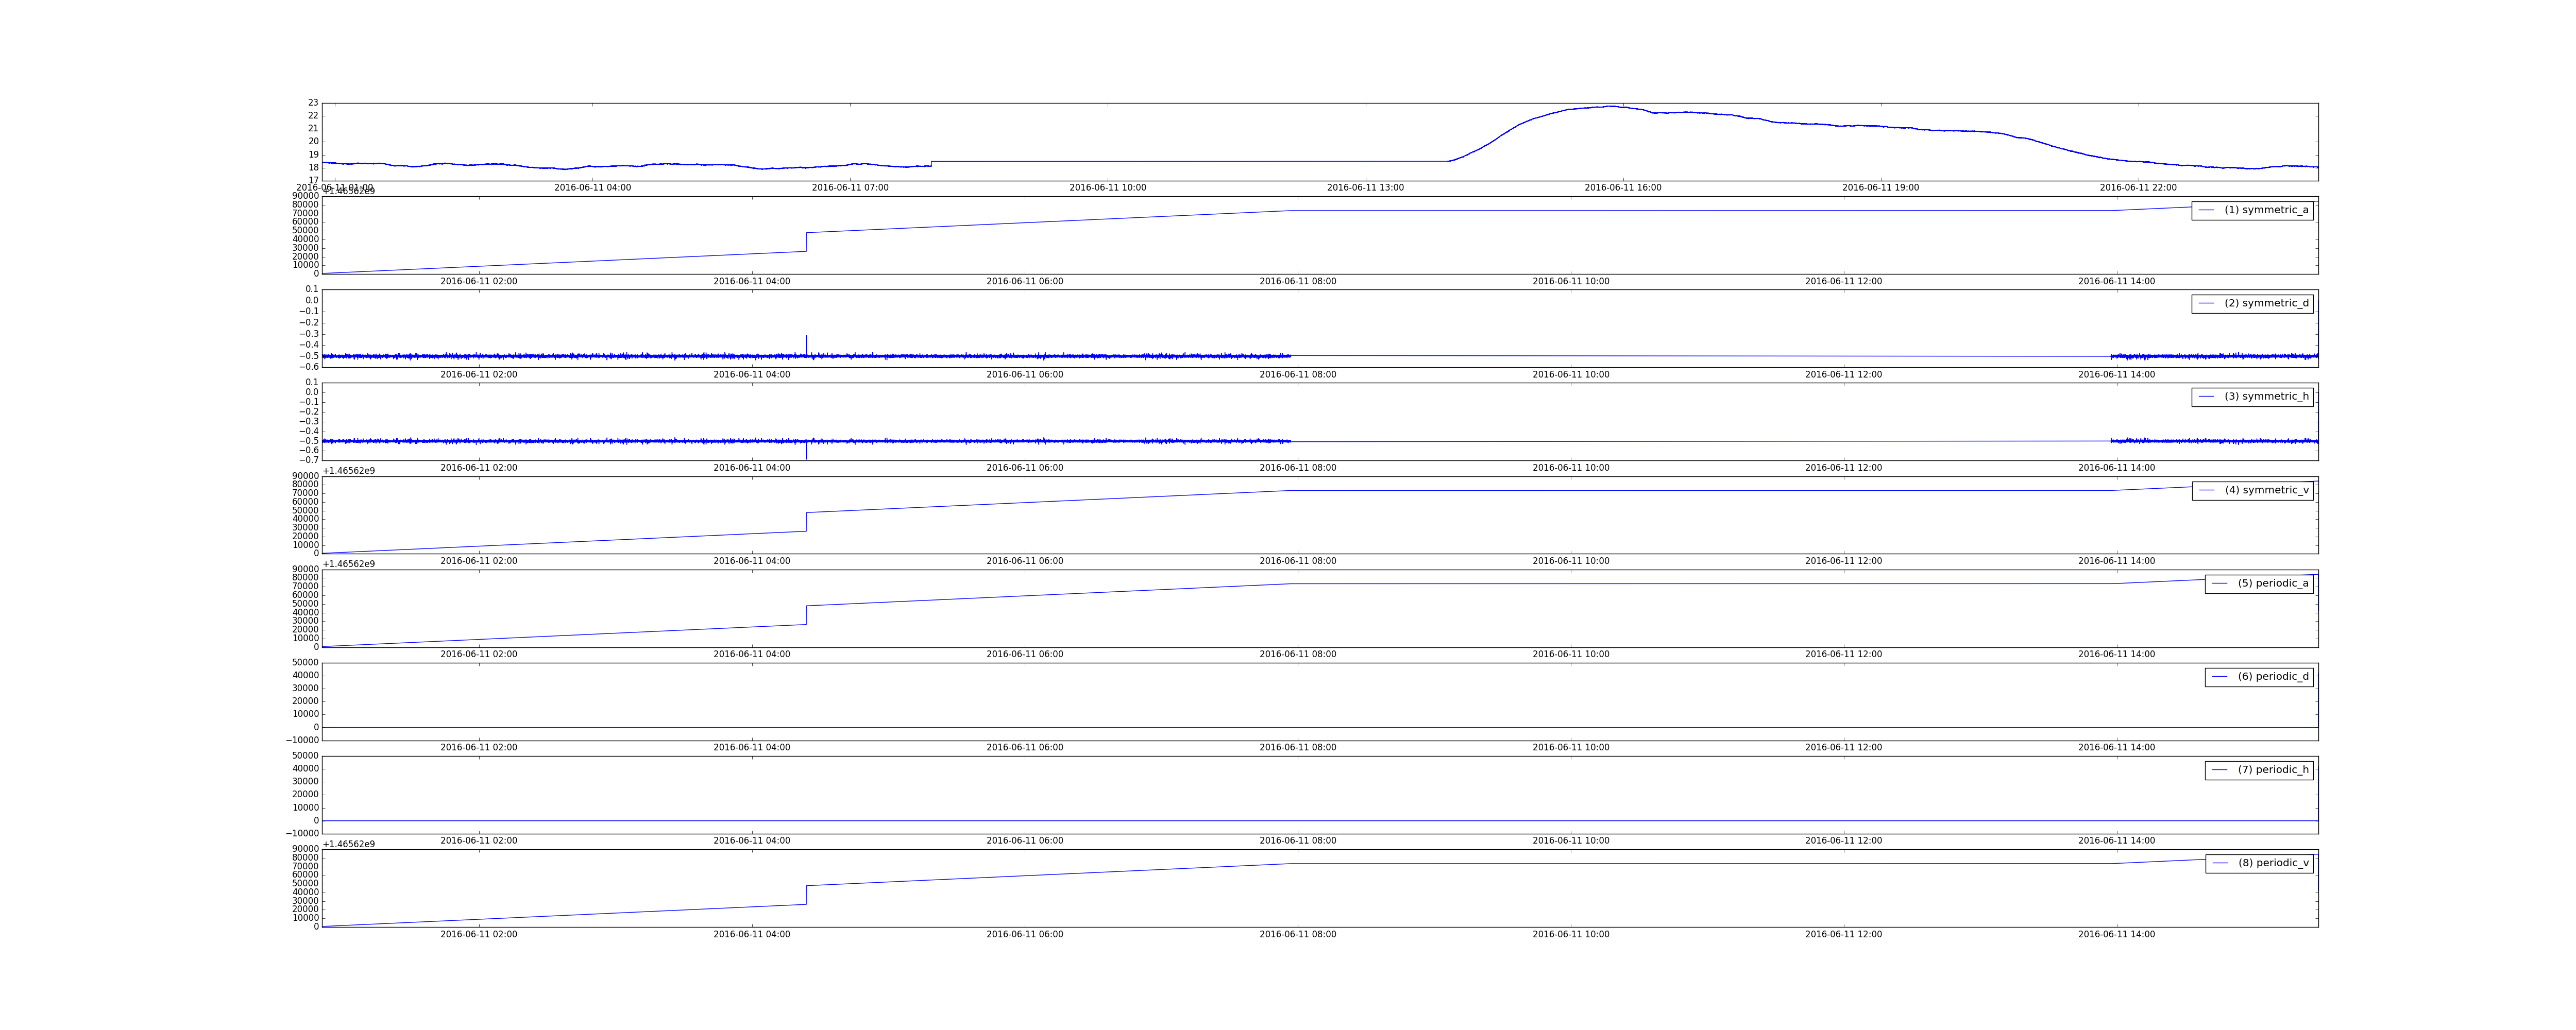Click the +1.46562e9 offset above symmetric_v plot
Viewport: 2576px width, 1030px height.
(349, 471)
